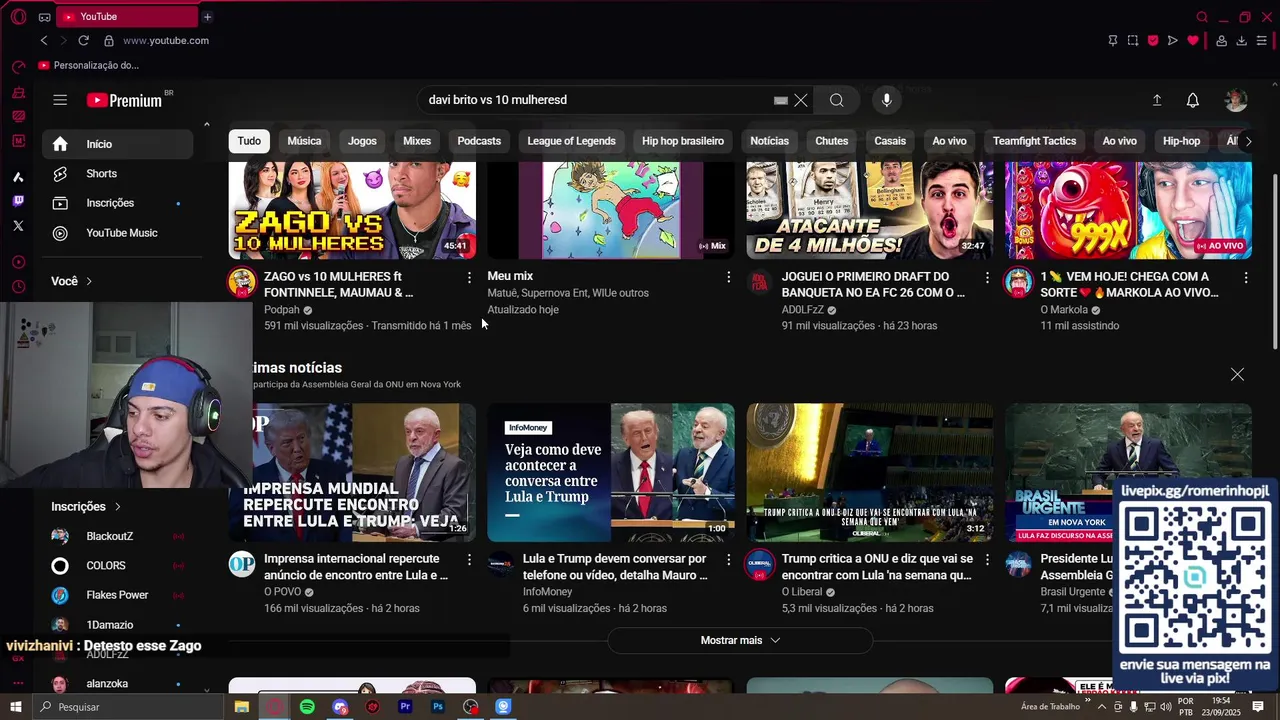1280x720 pixels.
Task: Go to Início in sidebar
Action: 118,144
